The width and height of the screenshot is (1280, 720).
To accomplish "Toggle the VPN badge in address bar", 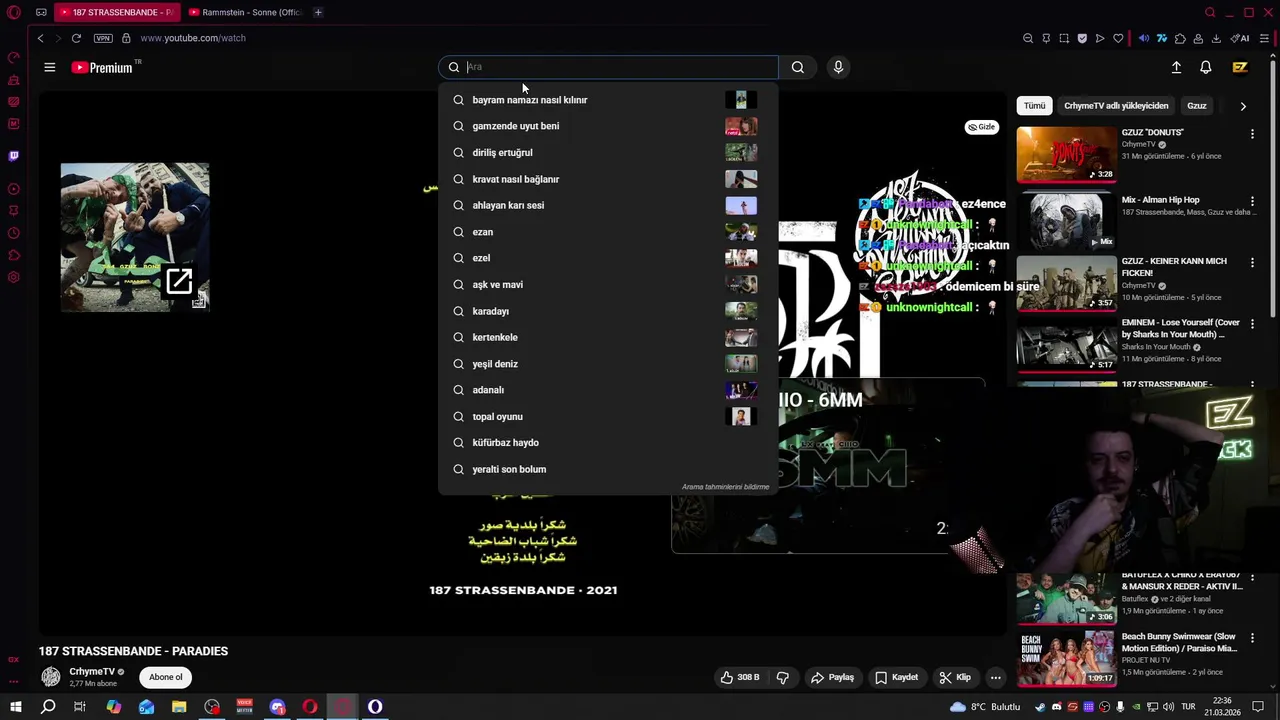I will click(x=103, y=38).
